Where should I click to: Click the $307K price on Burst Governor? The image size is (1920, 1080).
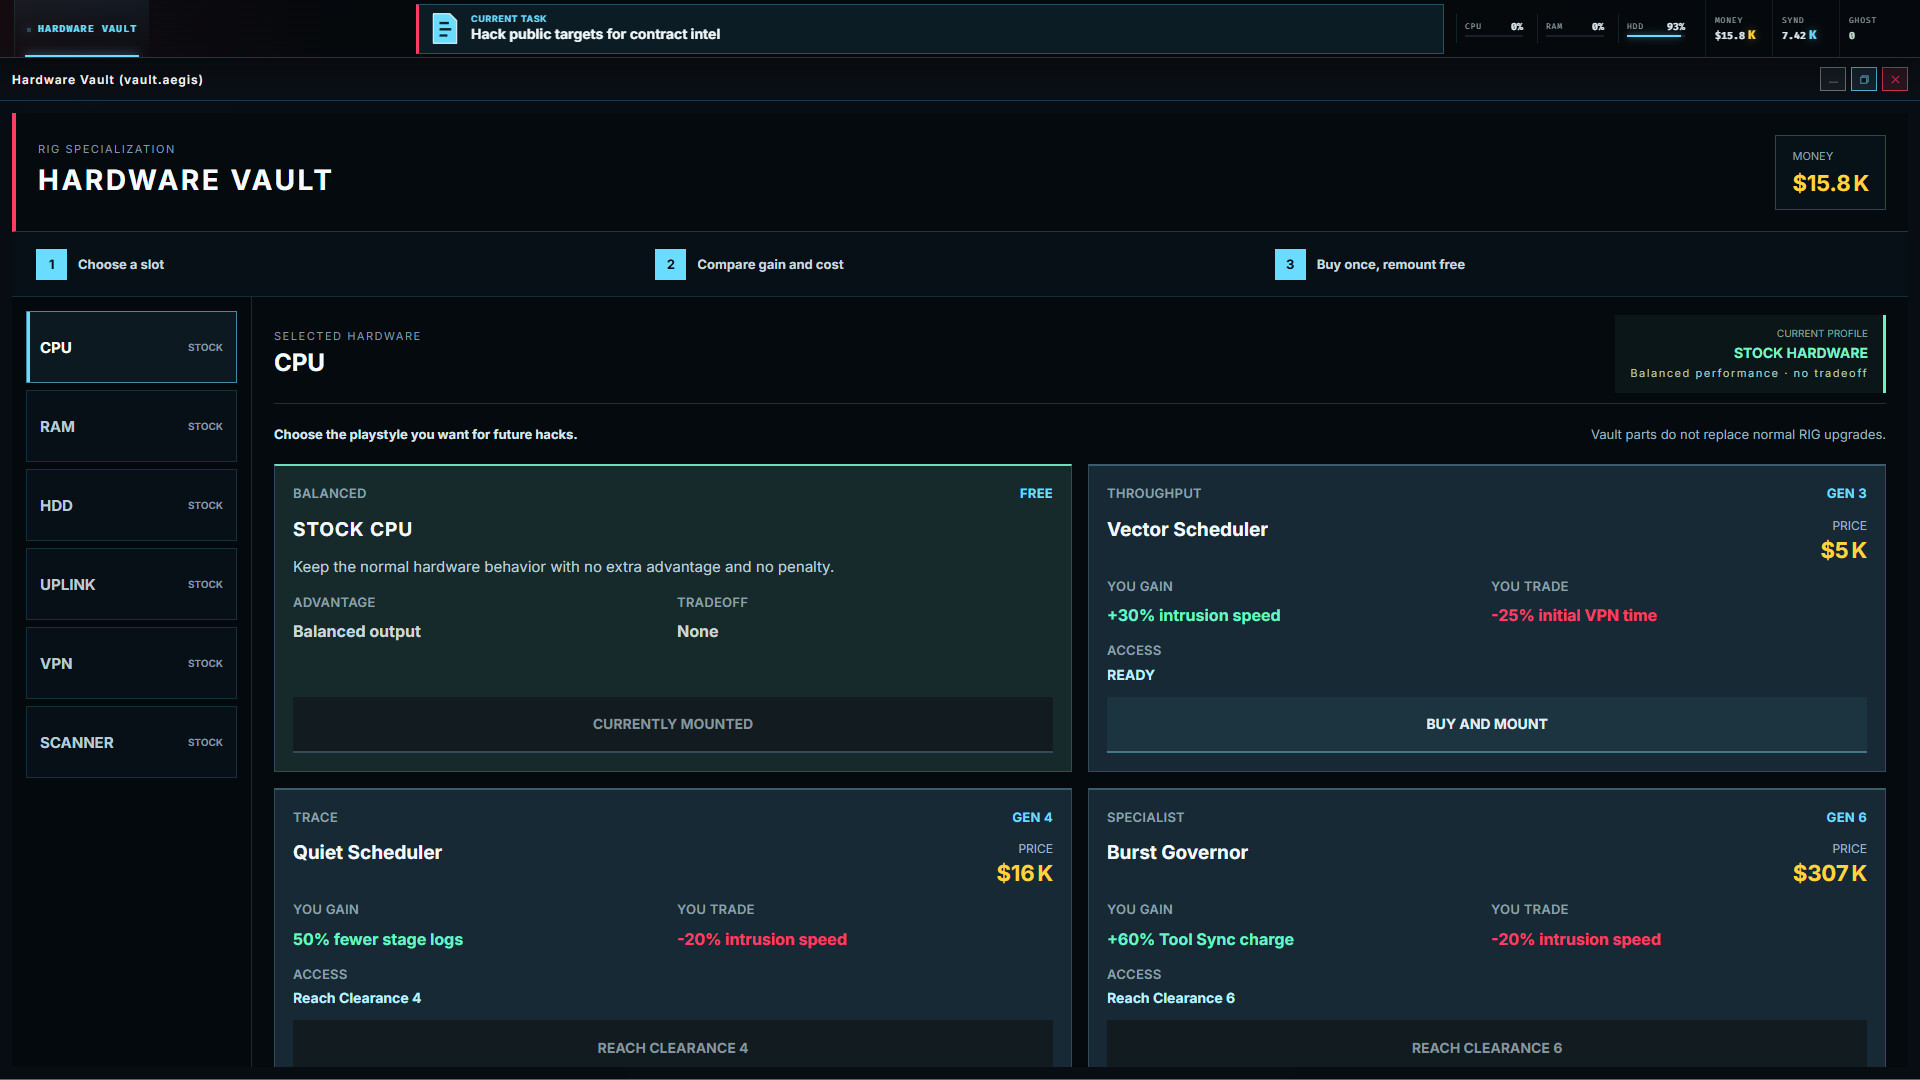1829,873
